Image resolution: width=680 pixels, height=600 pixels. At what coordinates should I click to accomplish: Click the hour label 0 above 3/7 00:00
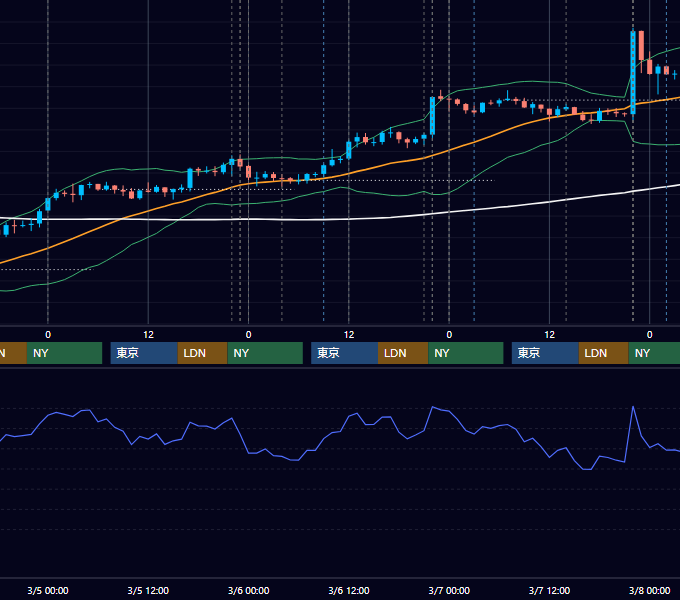pos(449,334)
